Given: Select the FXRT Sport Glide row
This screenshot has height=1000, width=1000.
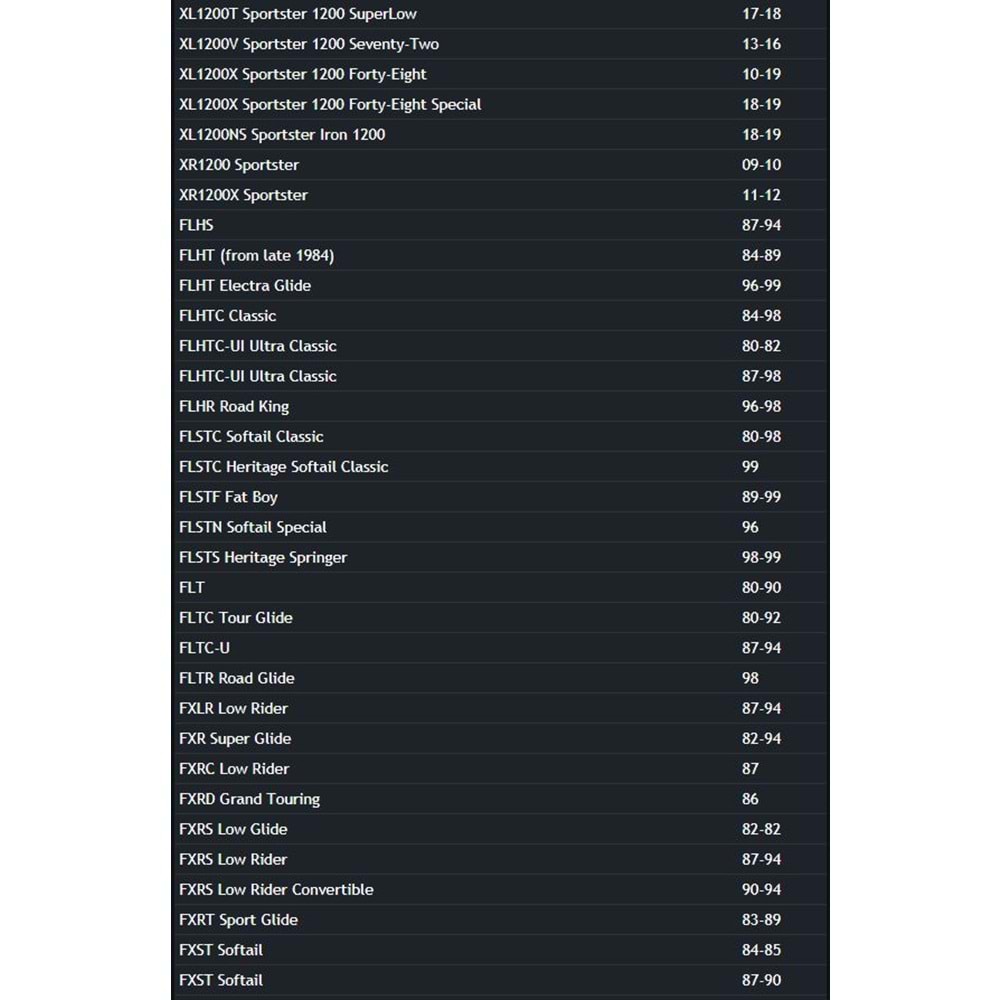Looking at the screenshot, I should point(500,920).
